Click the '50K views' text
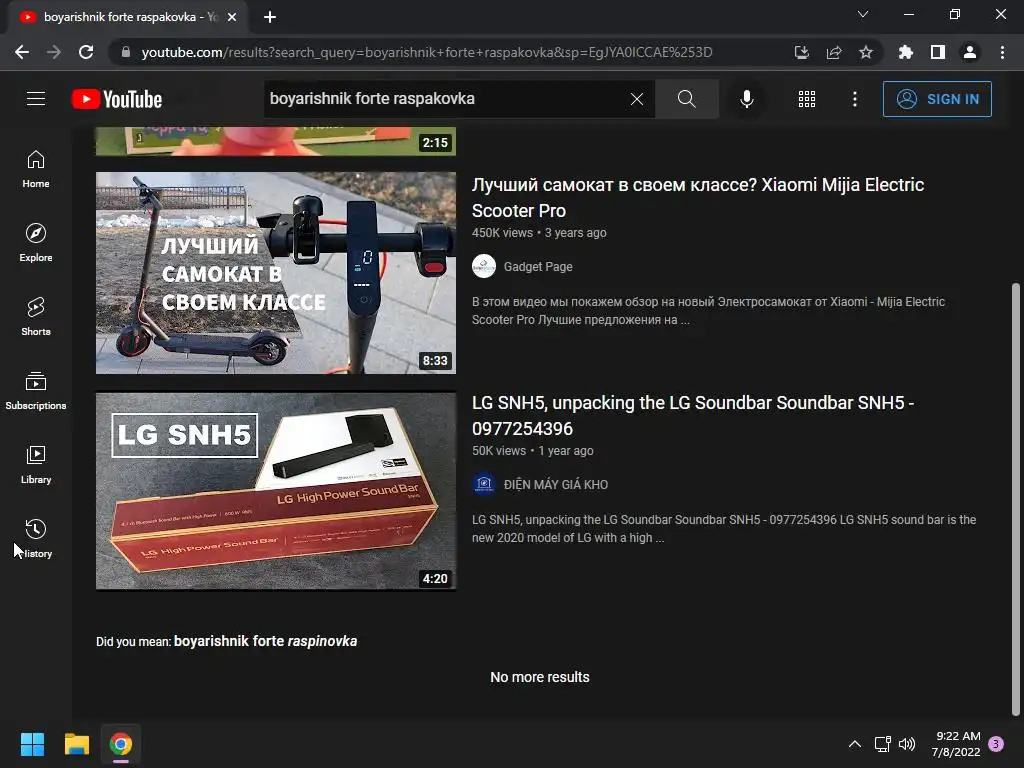Viewport: 1024px width, 768px height. point(499,451)
